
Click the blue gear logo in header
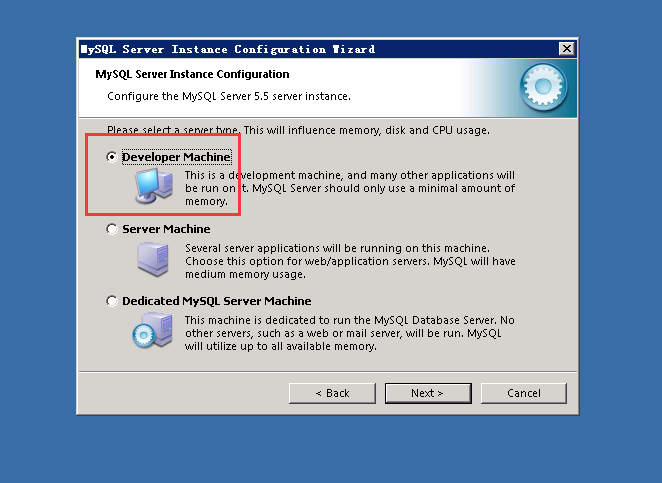coord(544,90)
